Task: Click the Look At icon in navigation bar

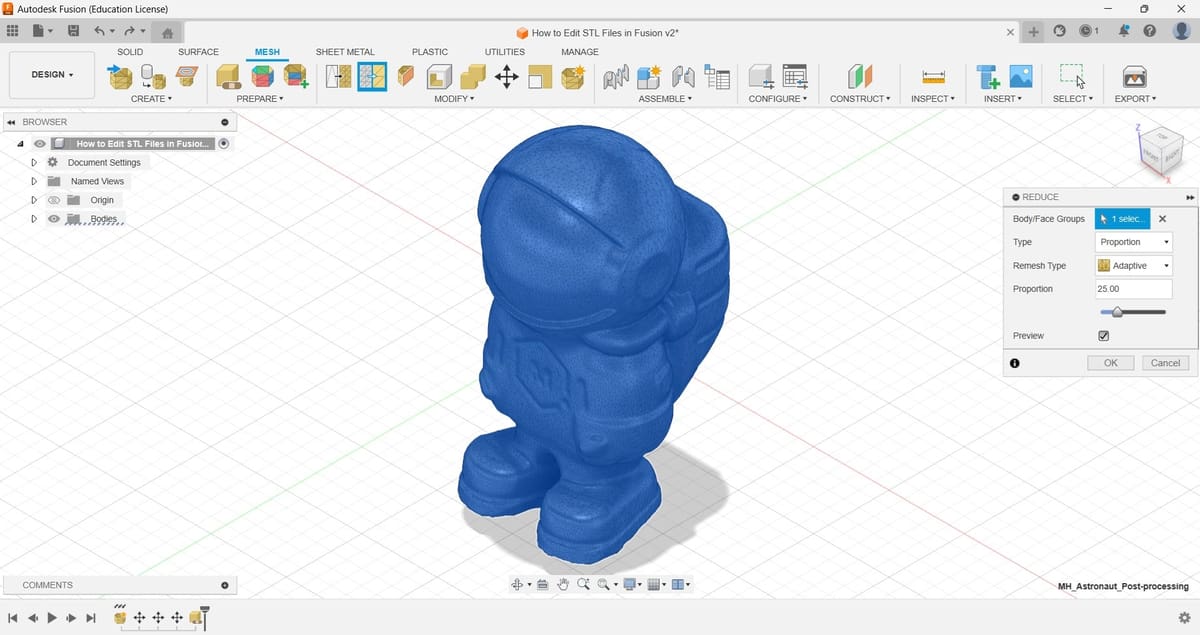Action: pyautogui.click(x=542, y=584)
